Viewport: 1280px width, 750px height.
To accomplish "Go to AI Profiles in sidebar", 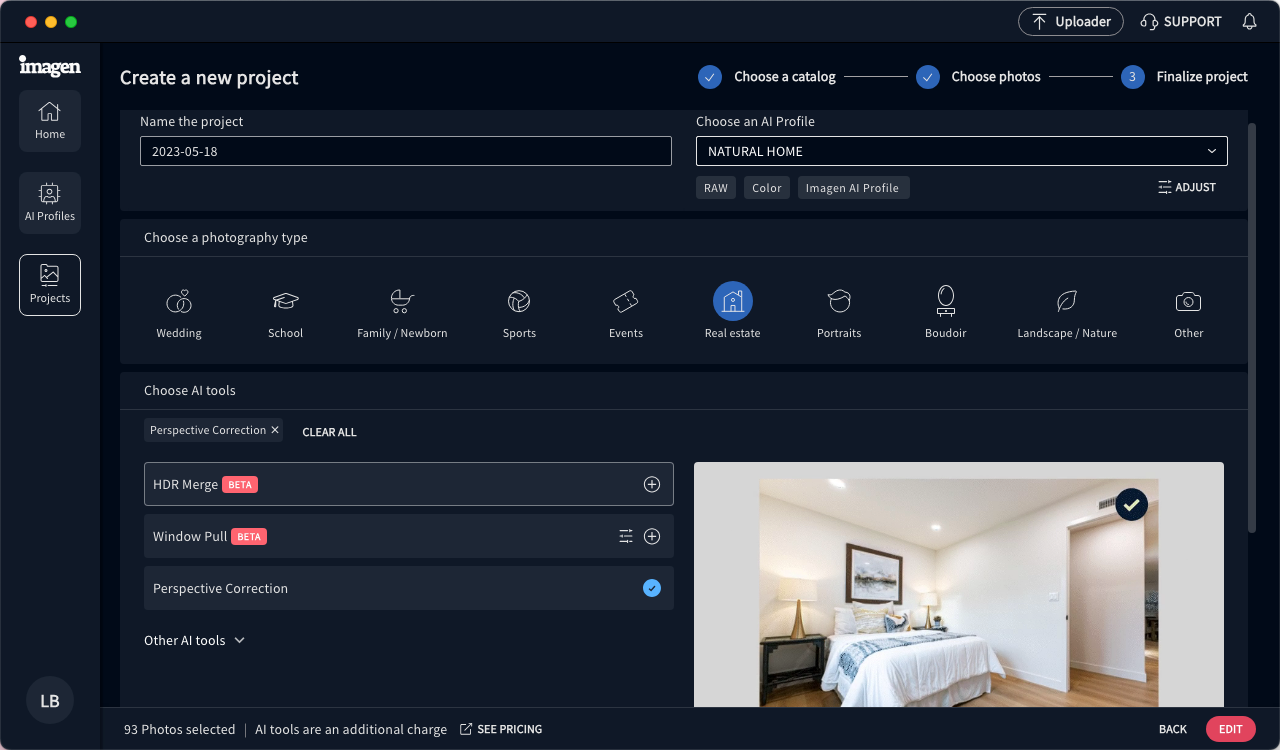I will coord(50,203).
